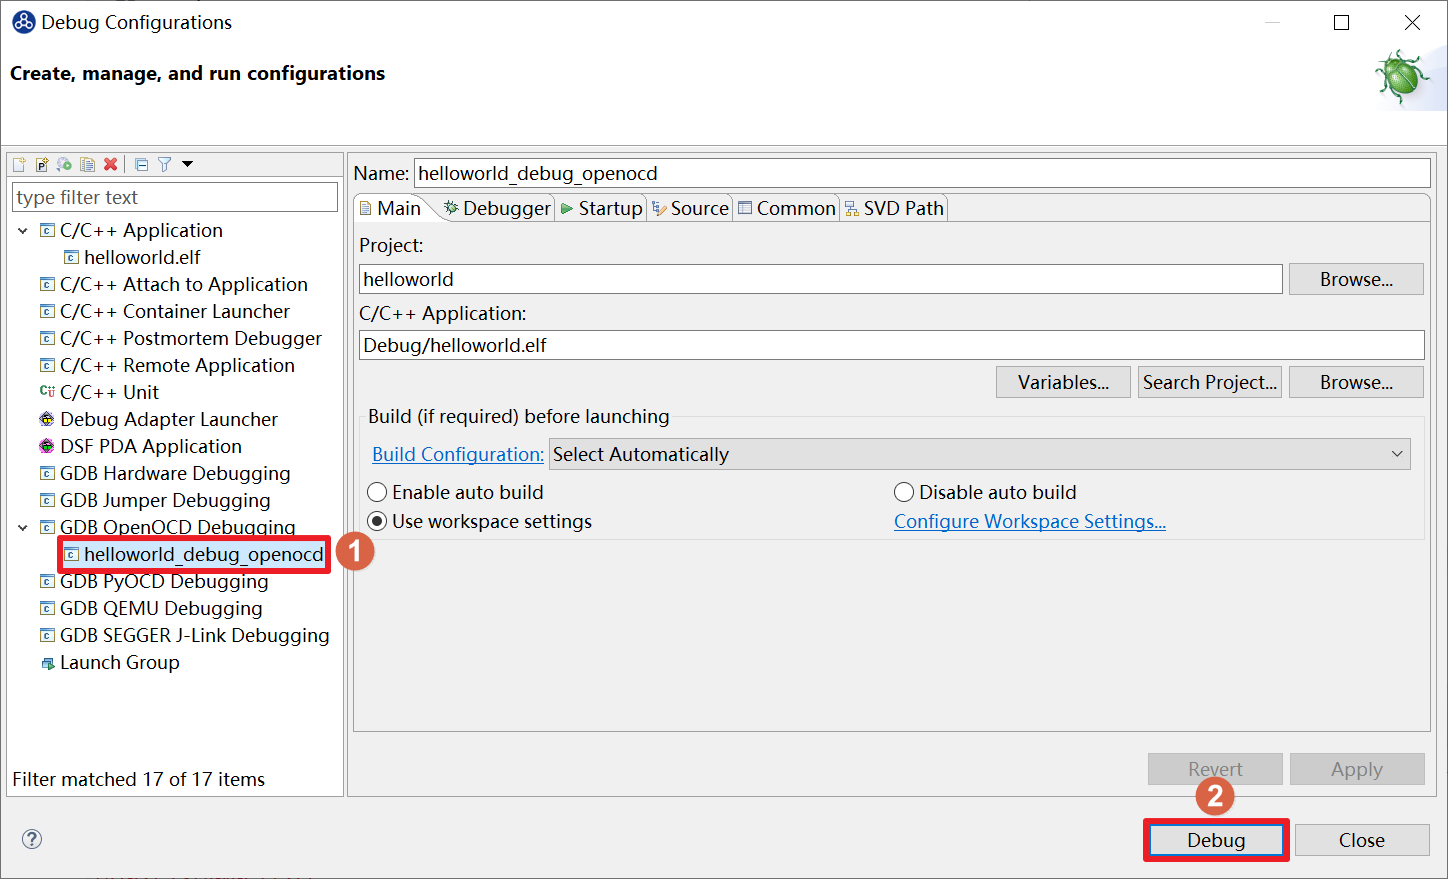Collapse all configuration tree items
Screen dimensions: 1448x879
pos(141,164)
